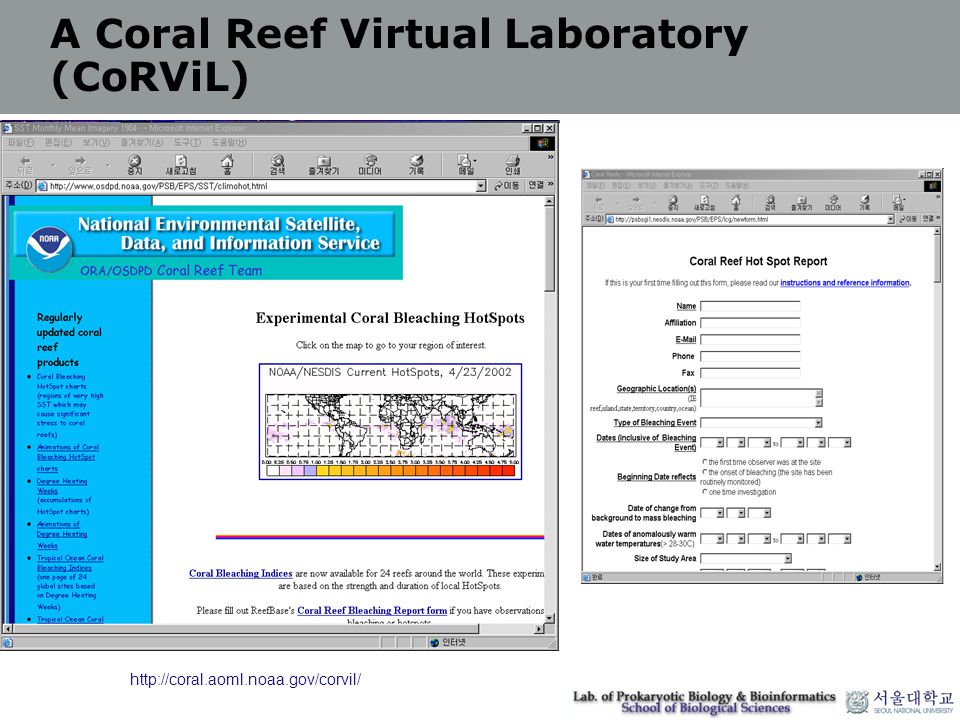
Task: Open the View (보기) menu in the SST window
Action: [96, 143]
